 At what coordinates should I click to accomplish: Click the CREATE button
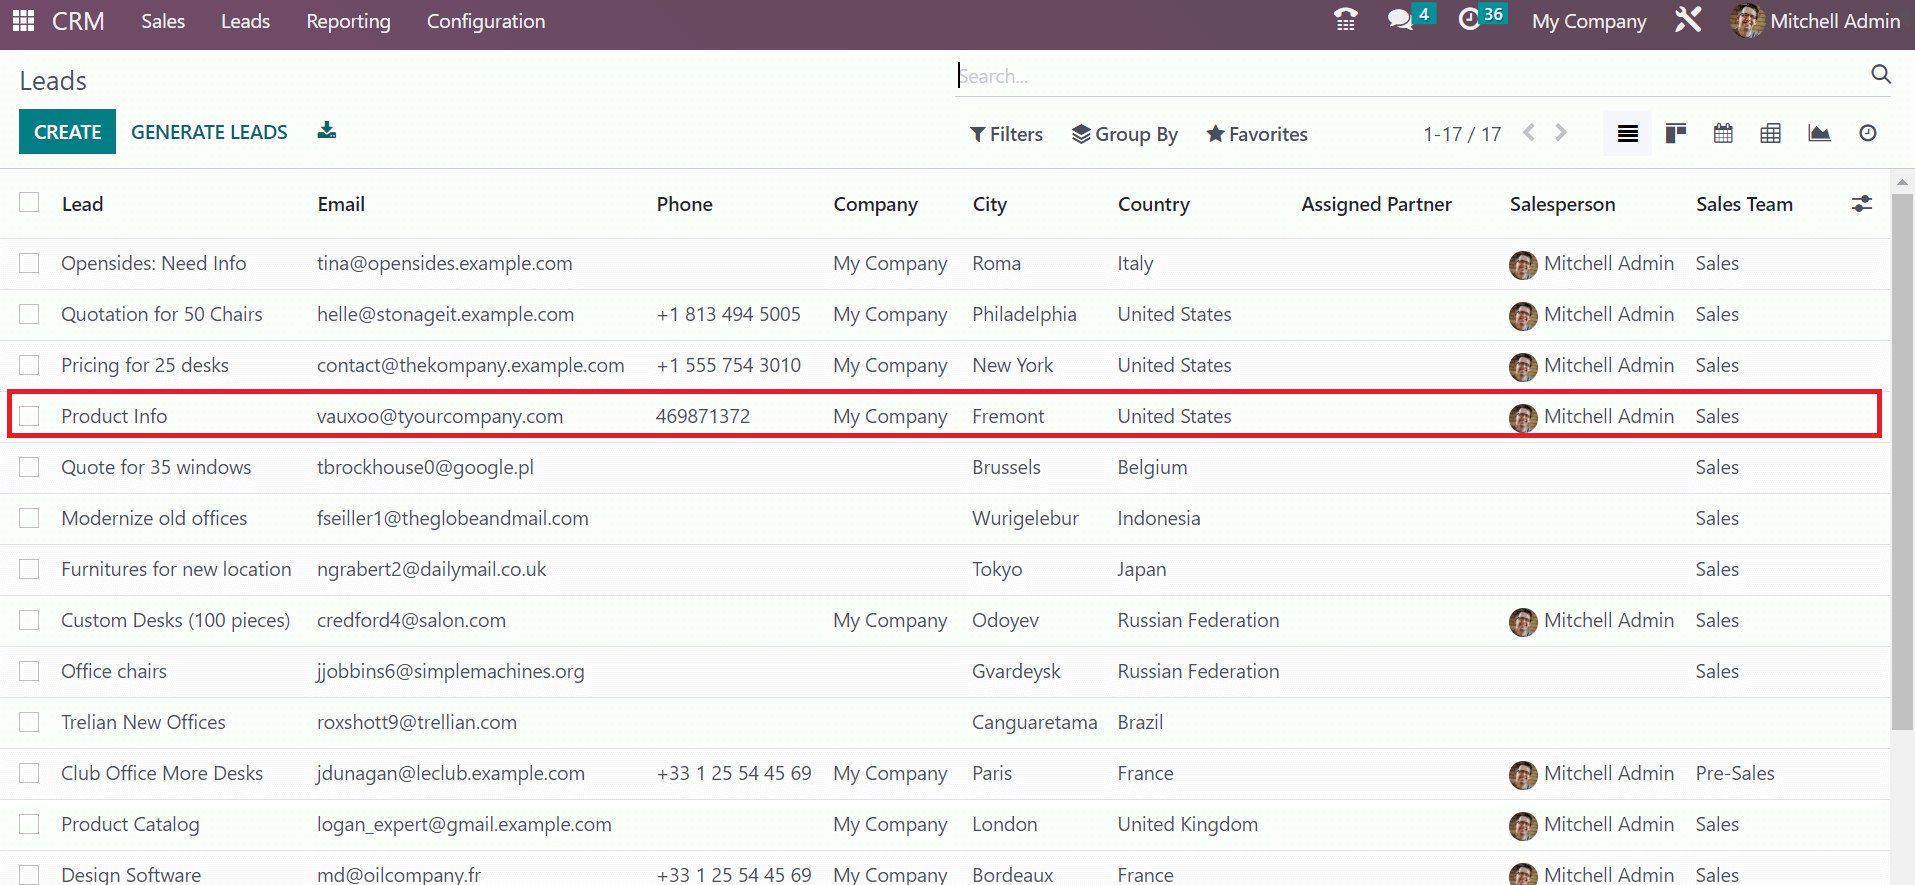click(x=67, y=132)
